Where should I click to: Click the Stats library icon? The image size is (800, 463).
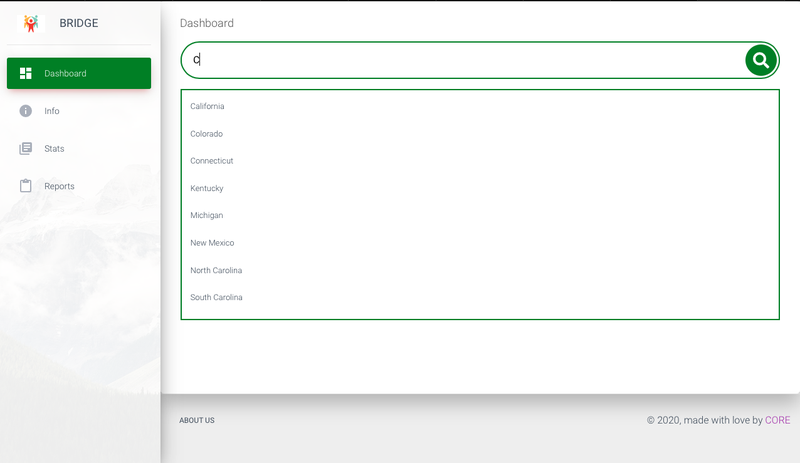click(x=26, y=149)
